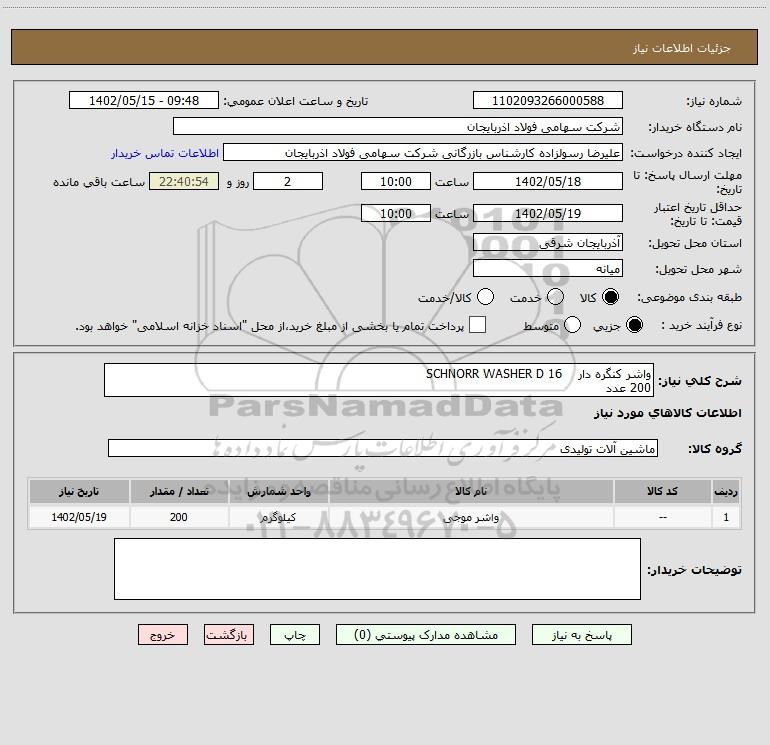Select the خدمت radio button
Image resolution: width=770 pixels, height=745 pixels.
pos(555,297)
